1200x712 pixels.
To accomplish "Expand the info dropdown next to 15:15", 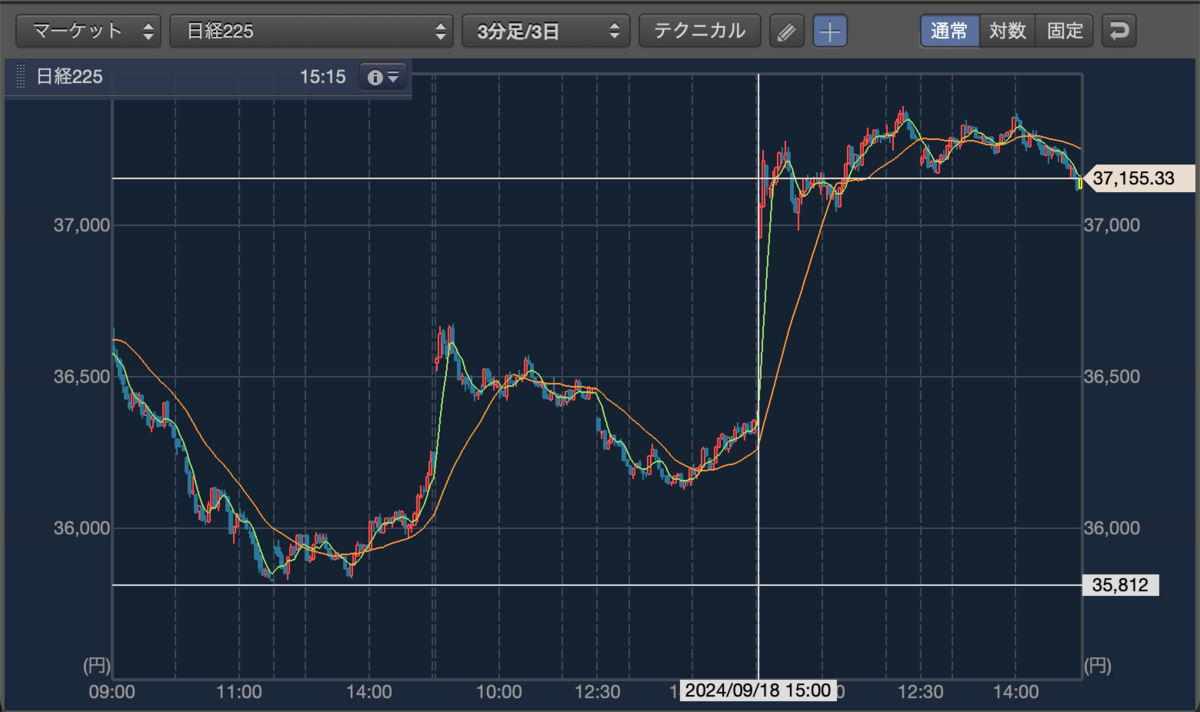I will [383, 77].
